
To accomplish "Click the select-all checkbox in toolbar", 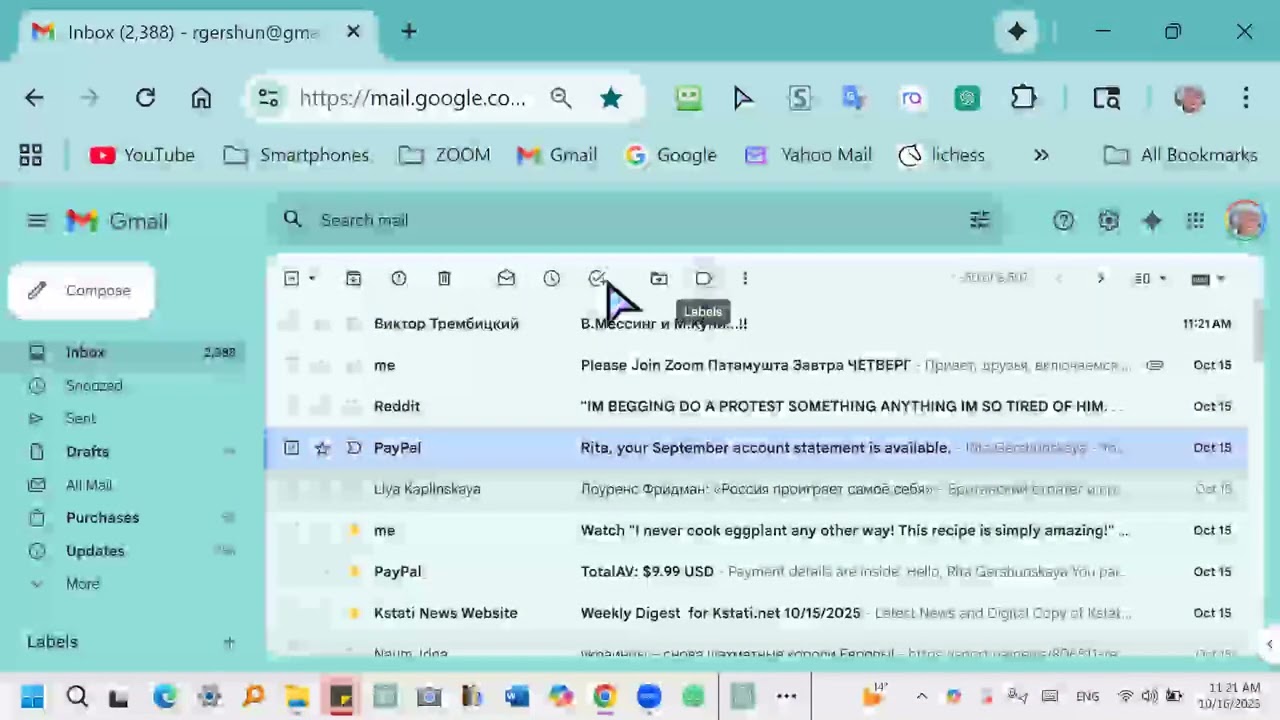I will point(291,279).
